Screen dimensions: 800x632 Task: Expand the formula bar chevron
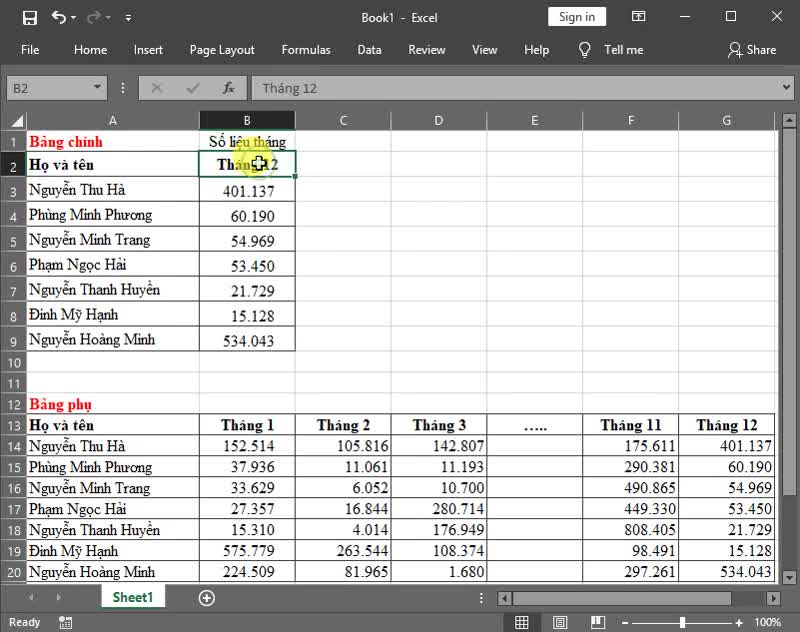pyautogui.click(x=786, y=87)
